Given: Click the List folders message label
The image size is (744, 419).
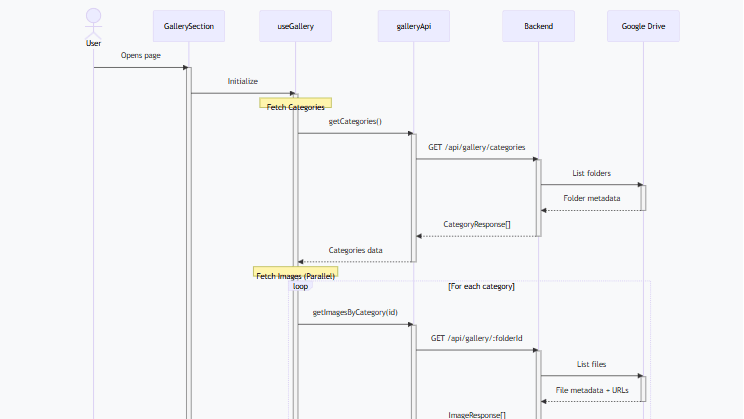Looking at the screenshot, I should (591, 173).
